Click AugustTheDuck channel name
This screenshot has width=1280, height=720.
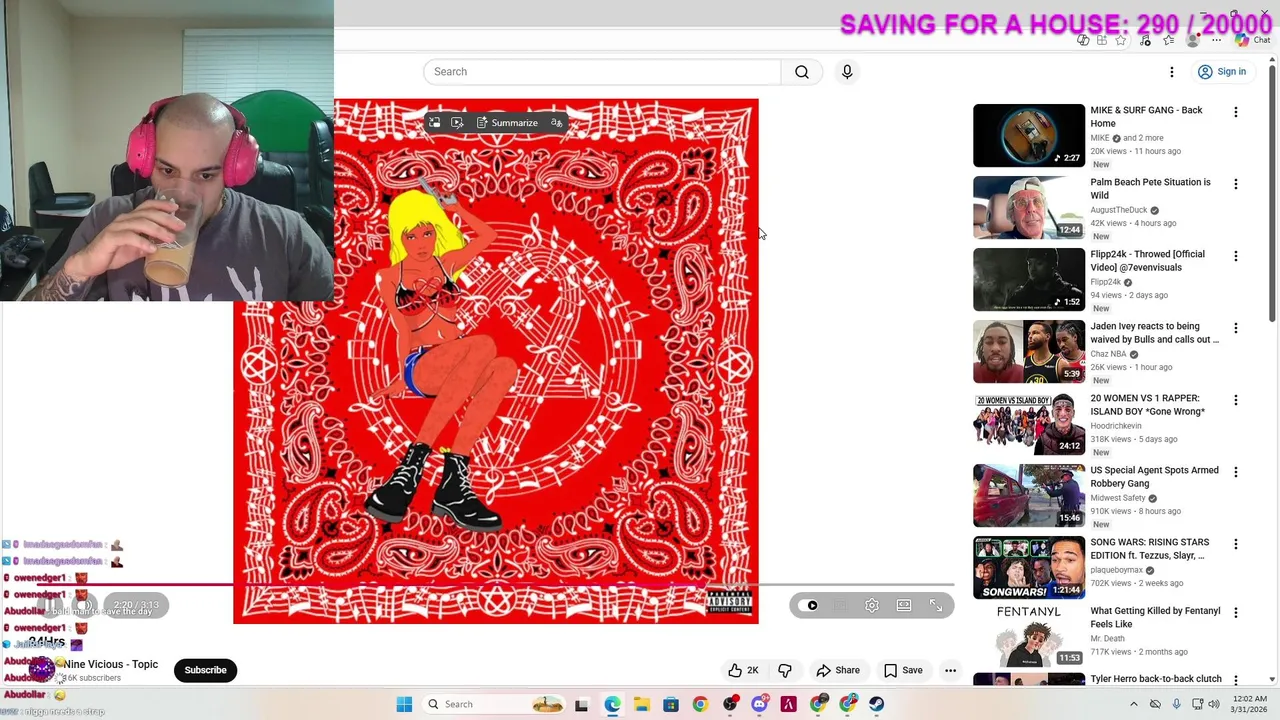point(1118,210)
